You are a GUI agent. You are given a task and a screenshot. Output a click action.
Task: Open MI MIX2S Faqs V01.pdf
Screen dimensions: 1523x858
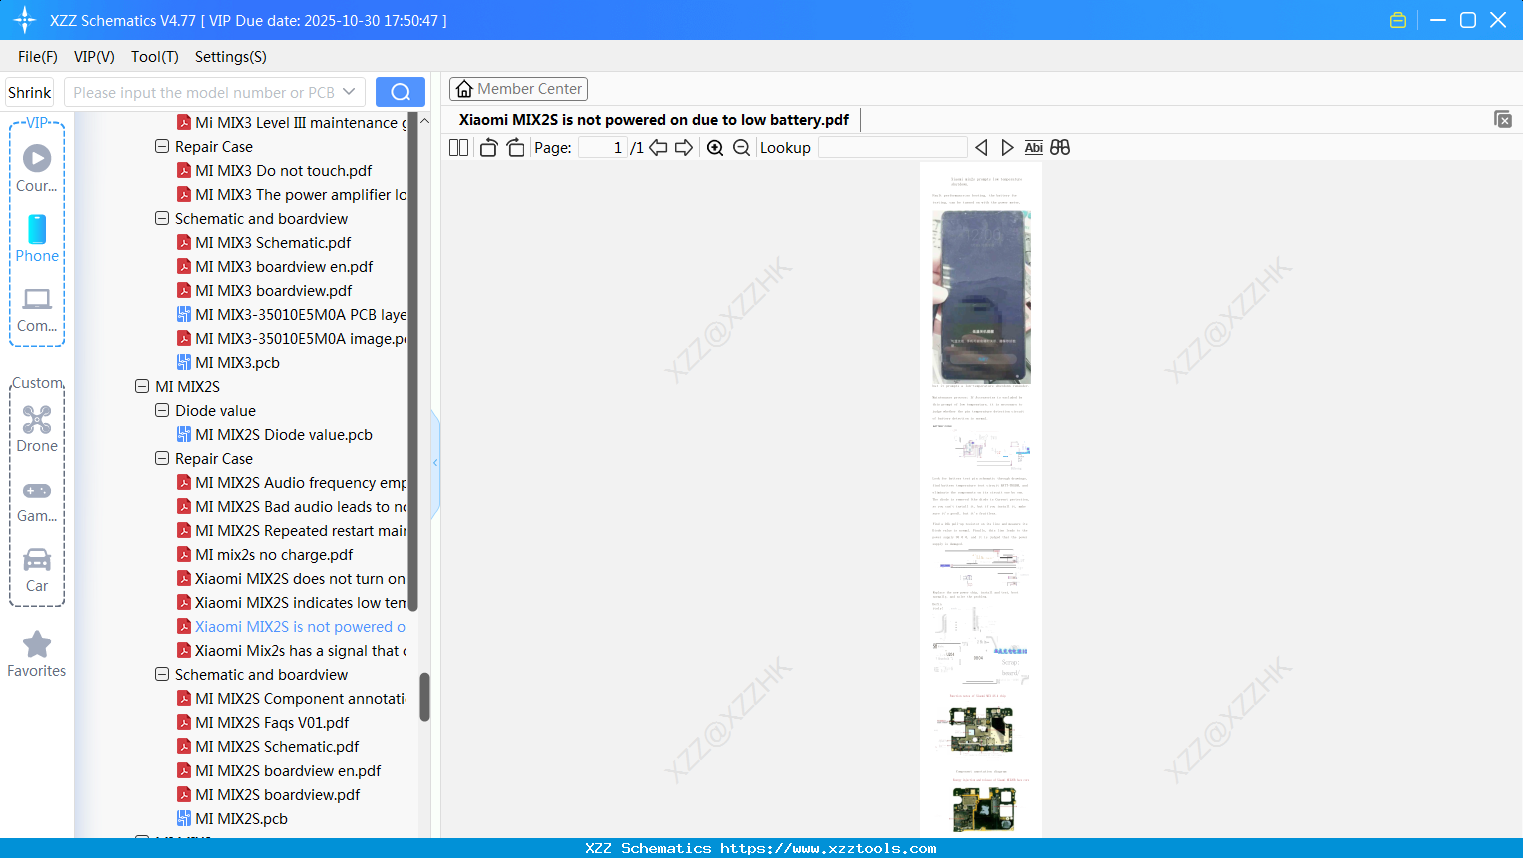(x=272, y=722)
